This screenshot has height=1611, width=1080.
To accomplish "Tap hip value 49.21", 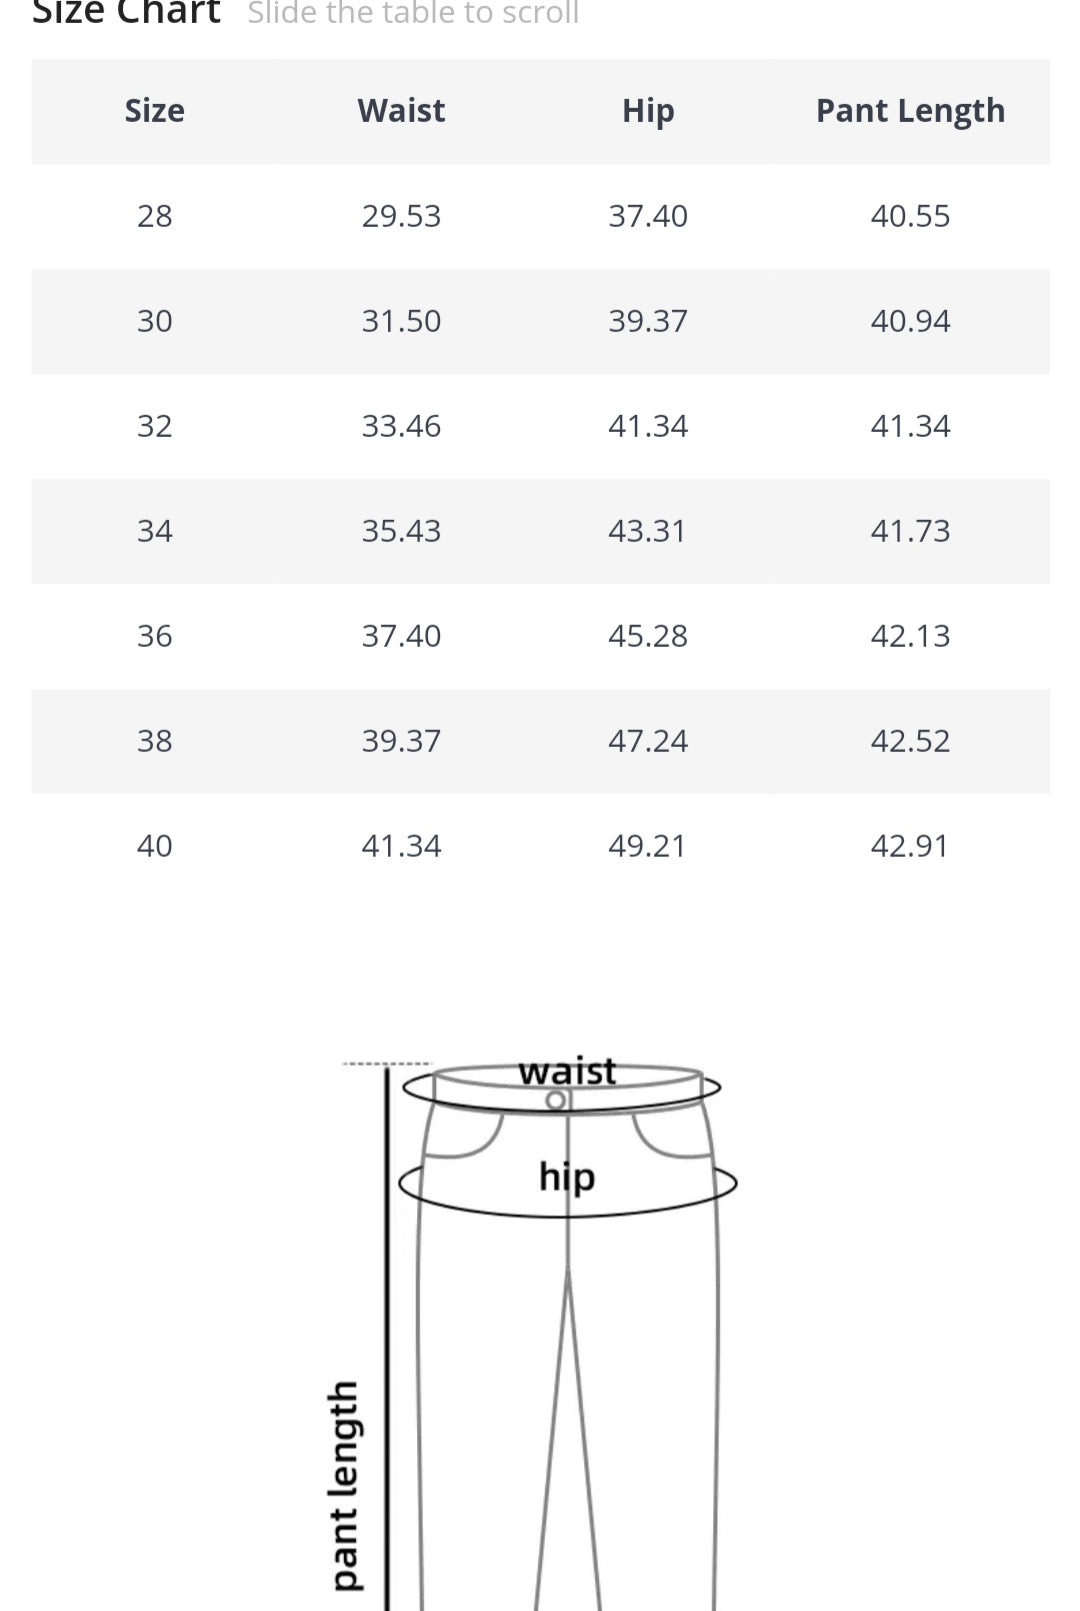I will [648, 846].
